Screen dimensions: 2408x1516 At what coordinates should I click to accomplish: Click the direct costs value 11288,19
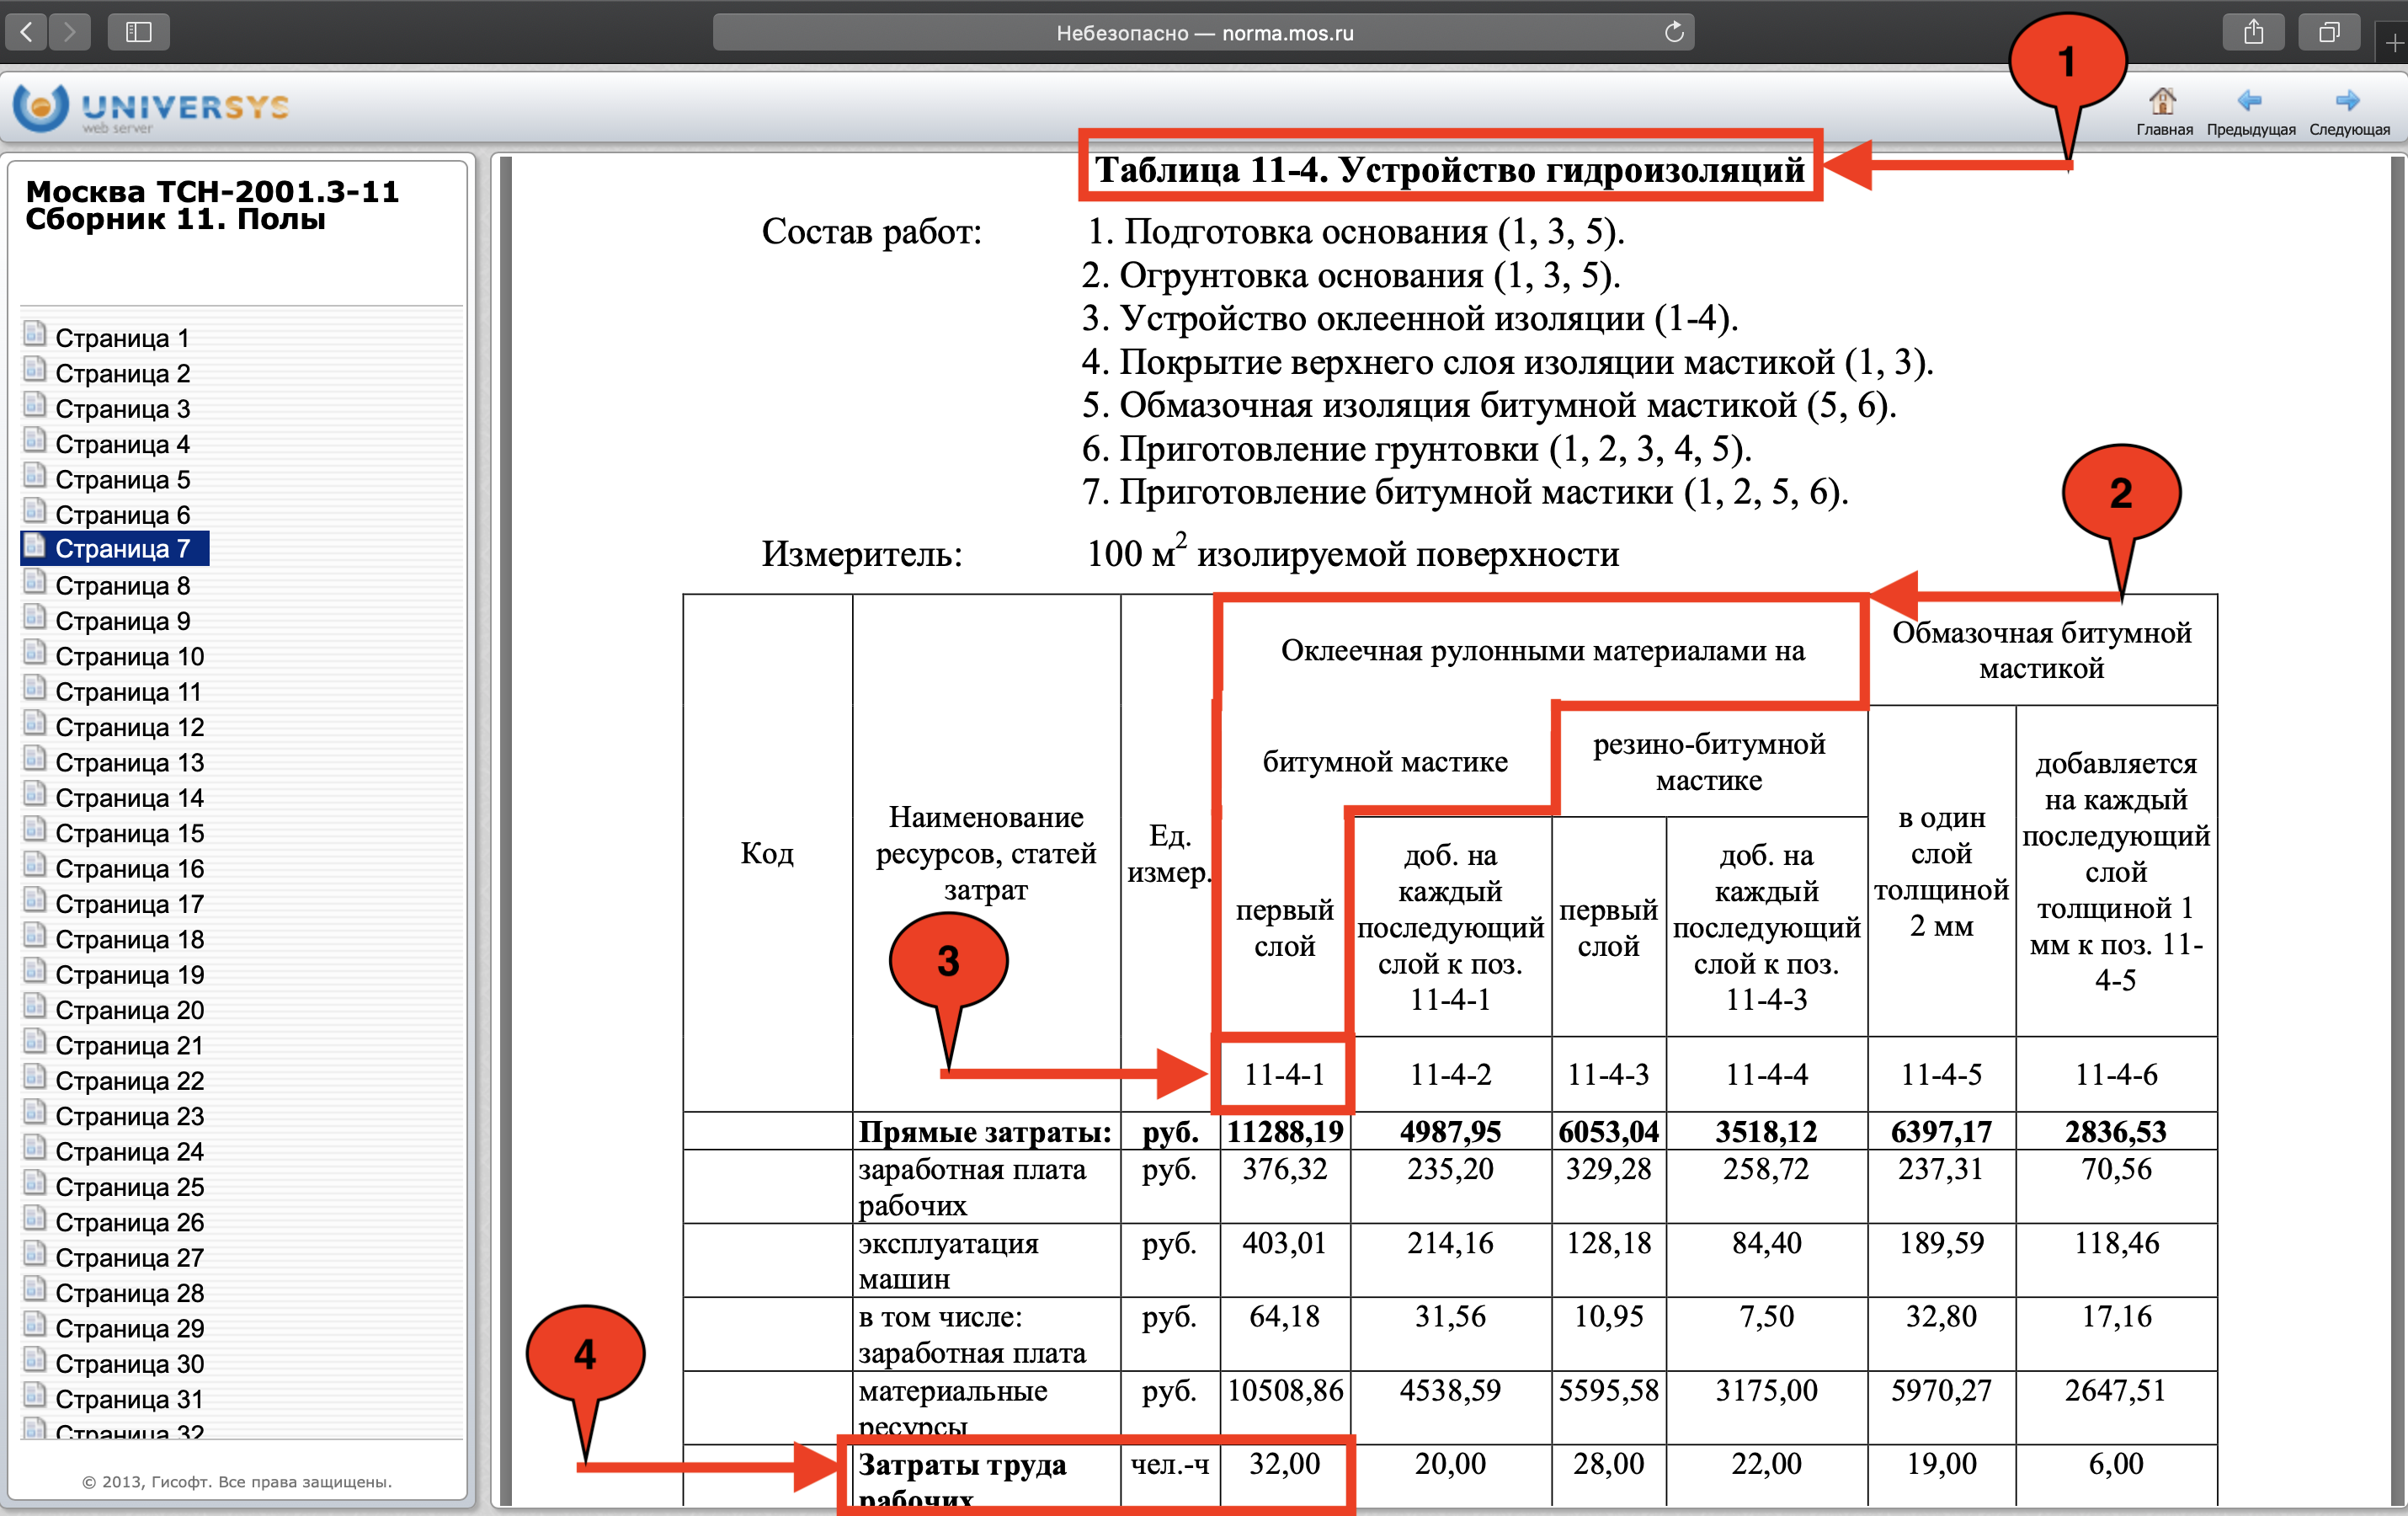[1285, 1132]
